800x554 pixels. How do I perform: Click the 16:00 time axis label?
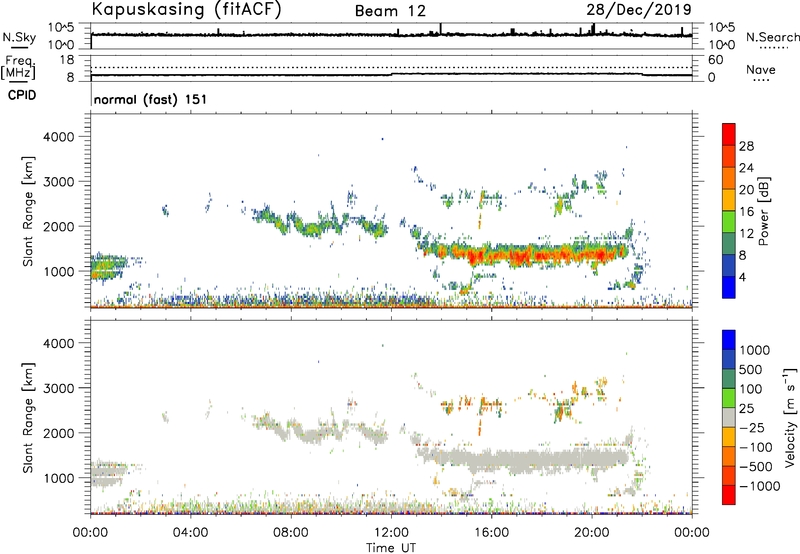(x=491, y=533)
